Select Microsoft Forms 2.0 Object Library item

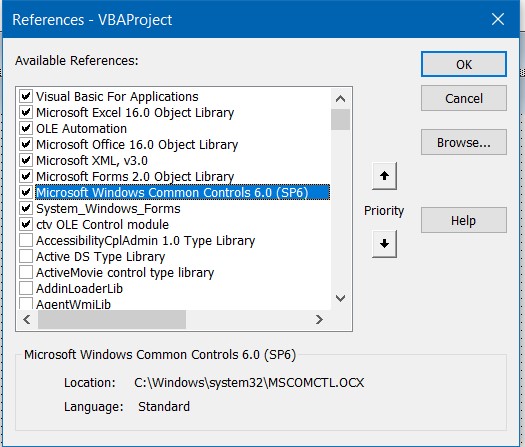click(x=135, y=176)
